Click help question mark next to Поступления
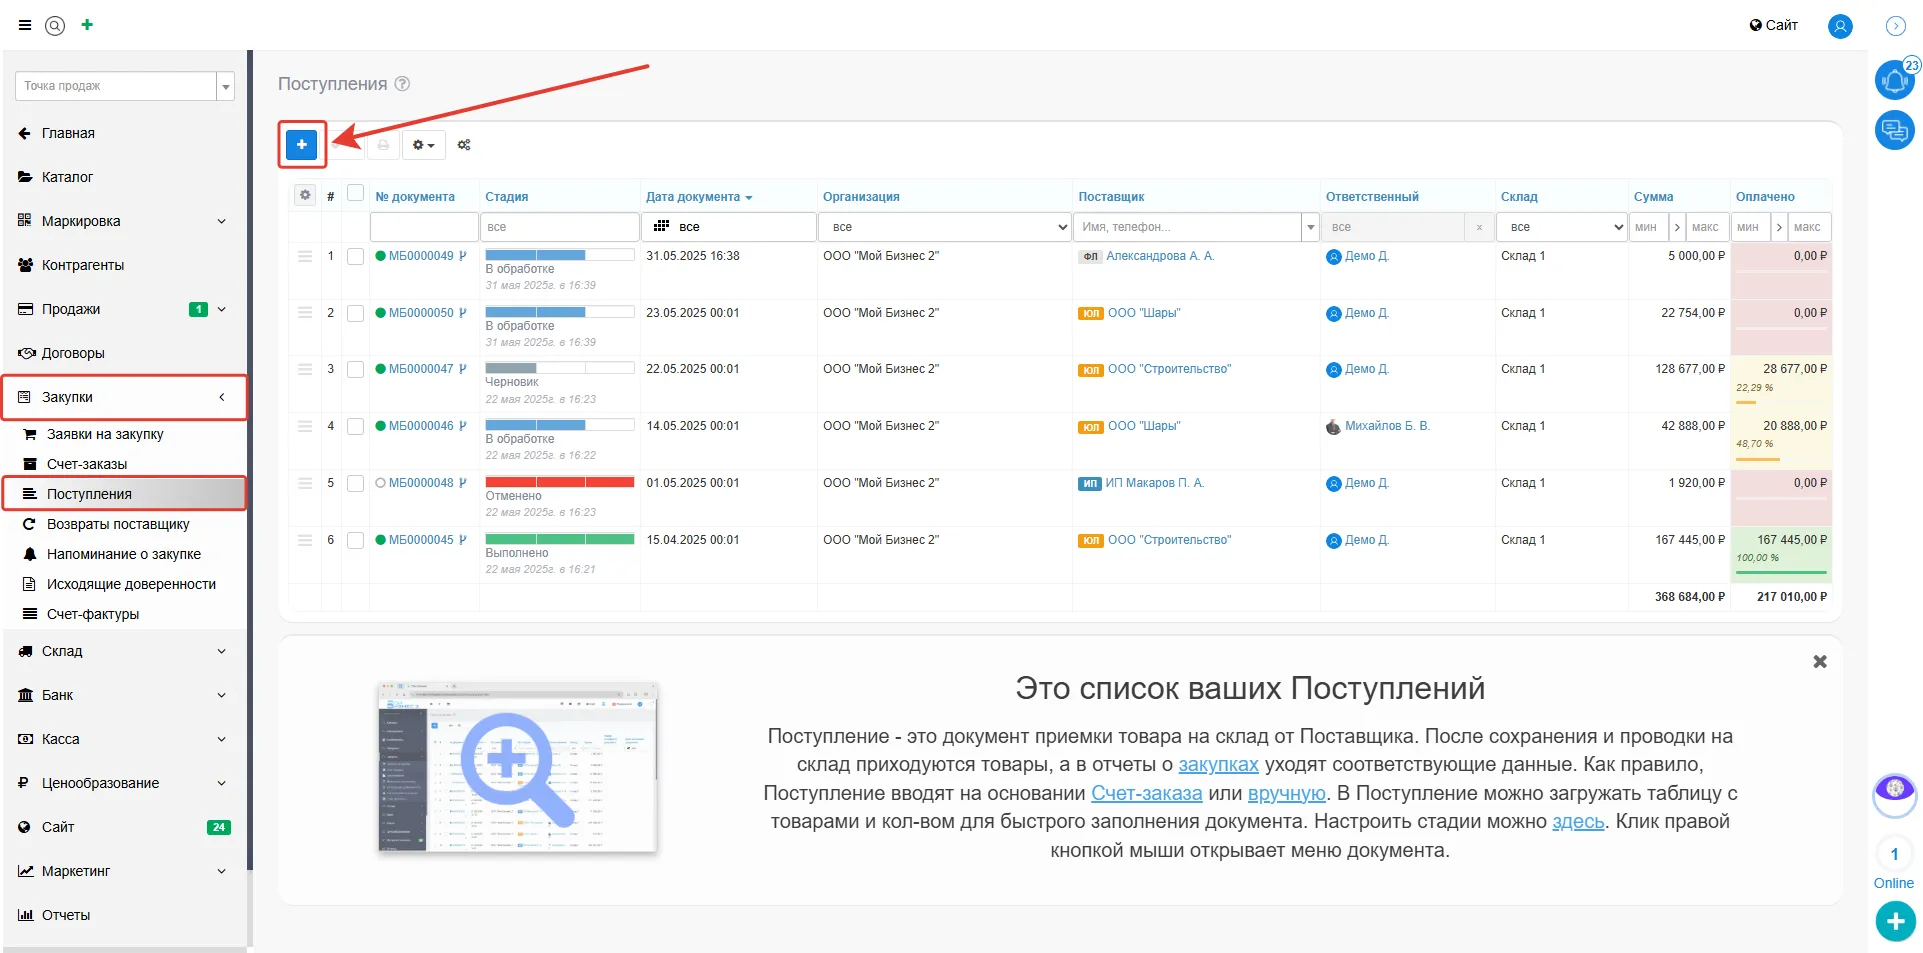The width and height of the screenshot is (1923, 953). click(x=402, y=84)
